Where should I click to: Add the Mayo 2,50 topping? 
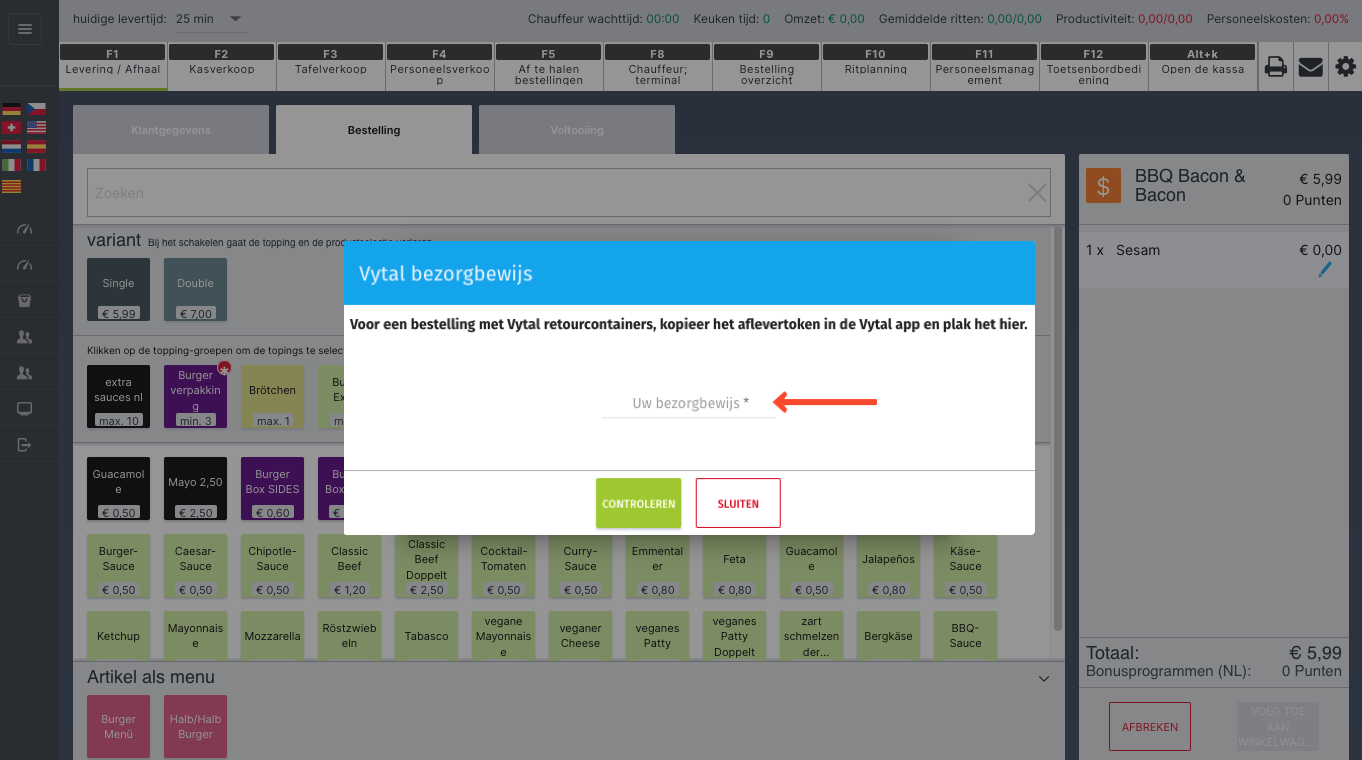point(195,489)
